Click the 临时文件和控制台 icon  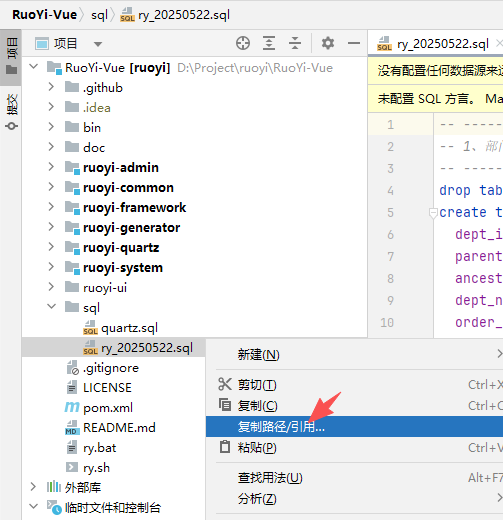click(x=54, y=507)
